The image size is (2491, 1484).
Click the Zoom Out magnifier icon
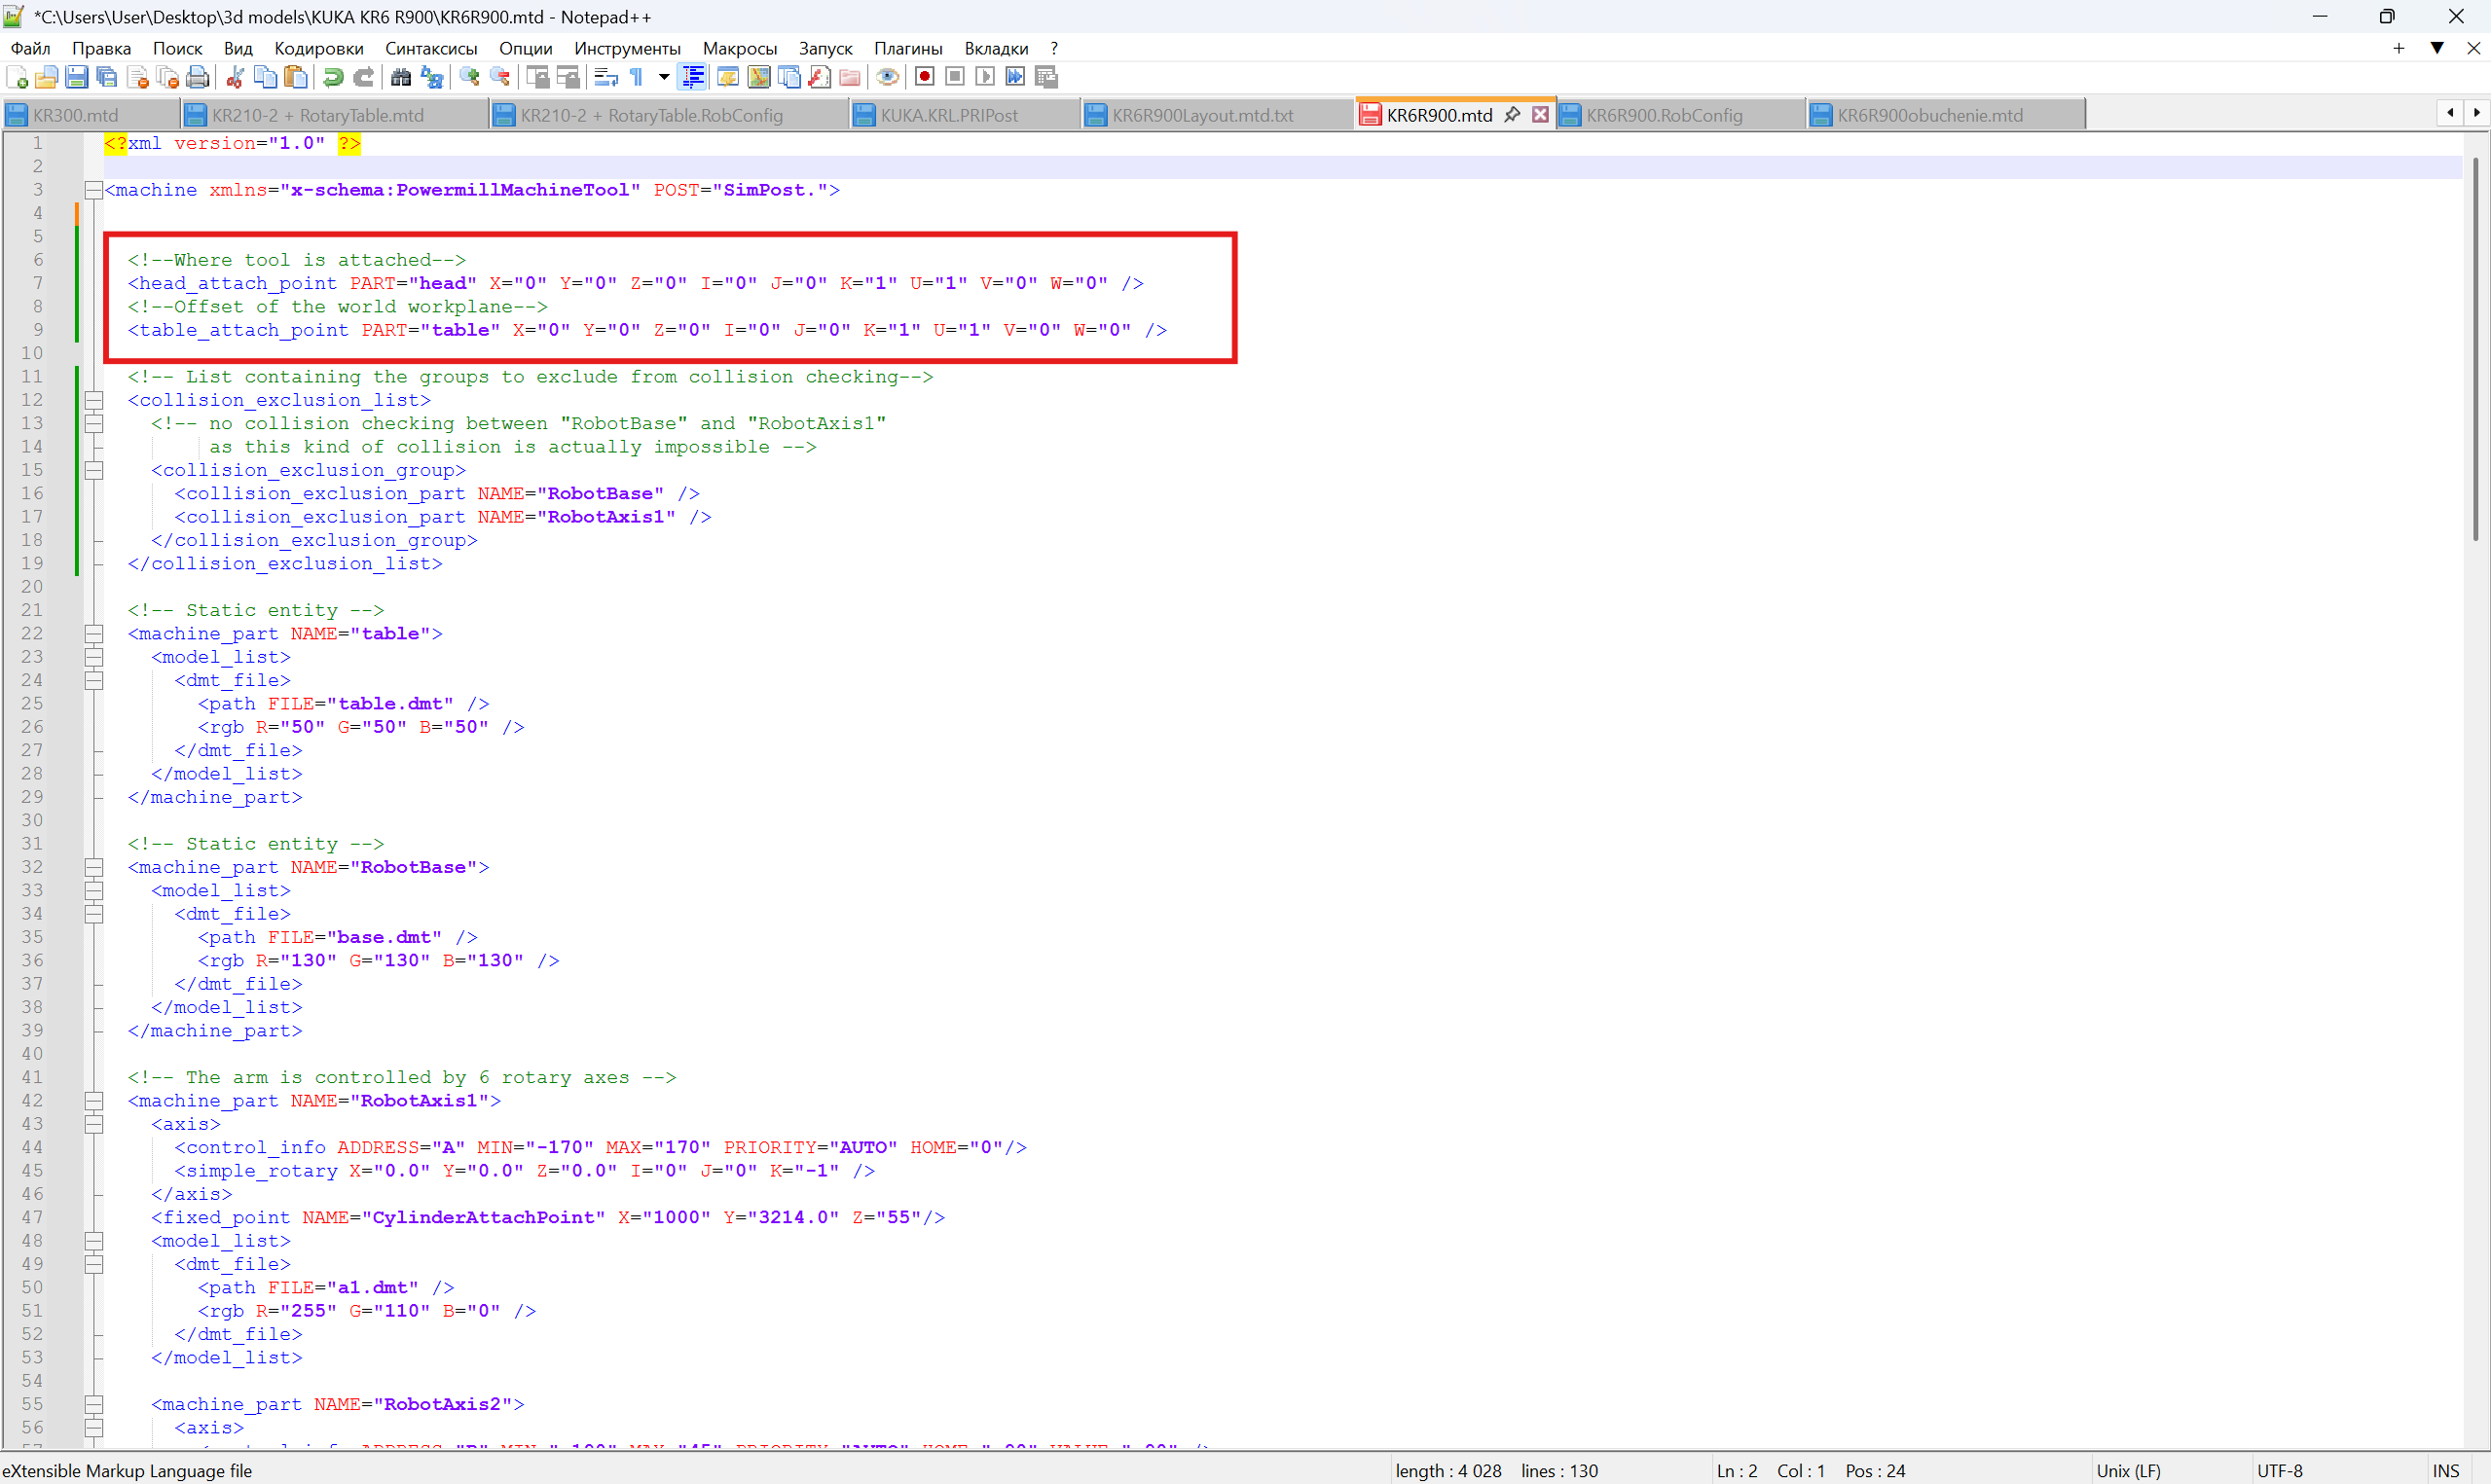pyautogui.click(x=499, y=77)
